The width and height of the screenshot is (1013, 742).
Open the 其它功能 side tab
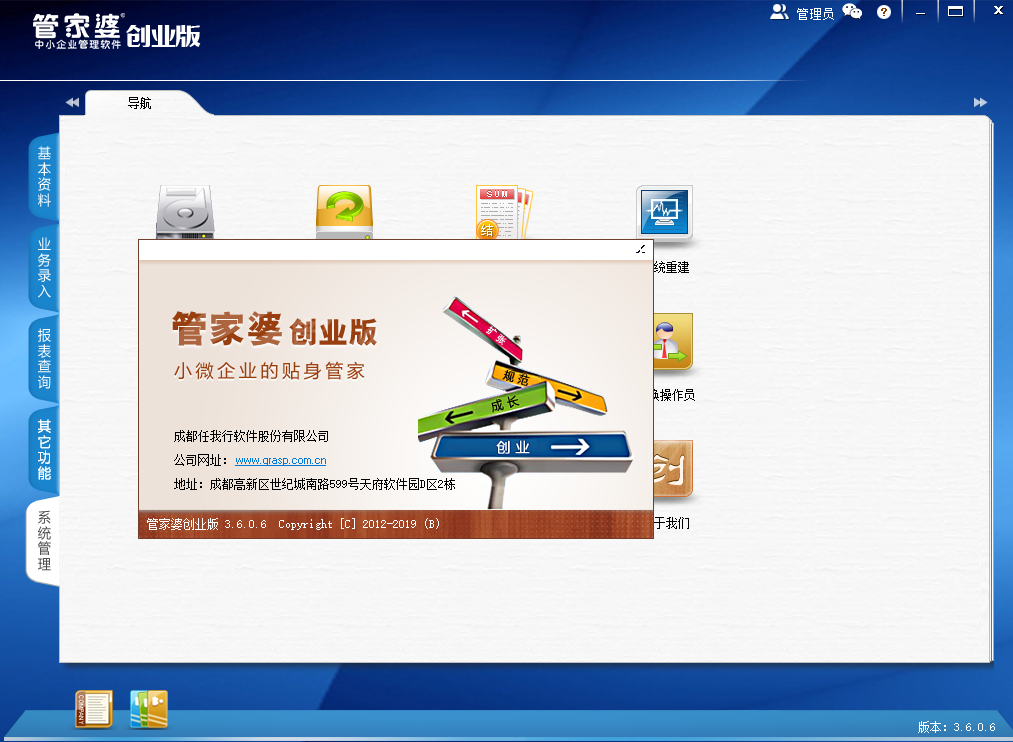[44, 449]
